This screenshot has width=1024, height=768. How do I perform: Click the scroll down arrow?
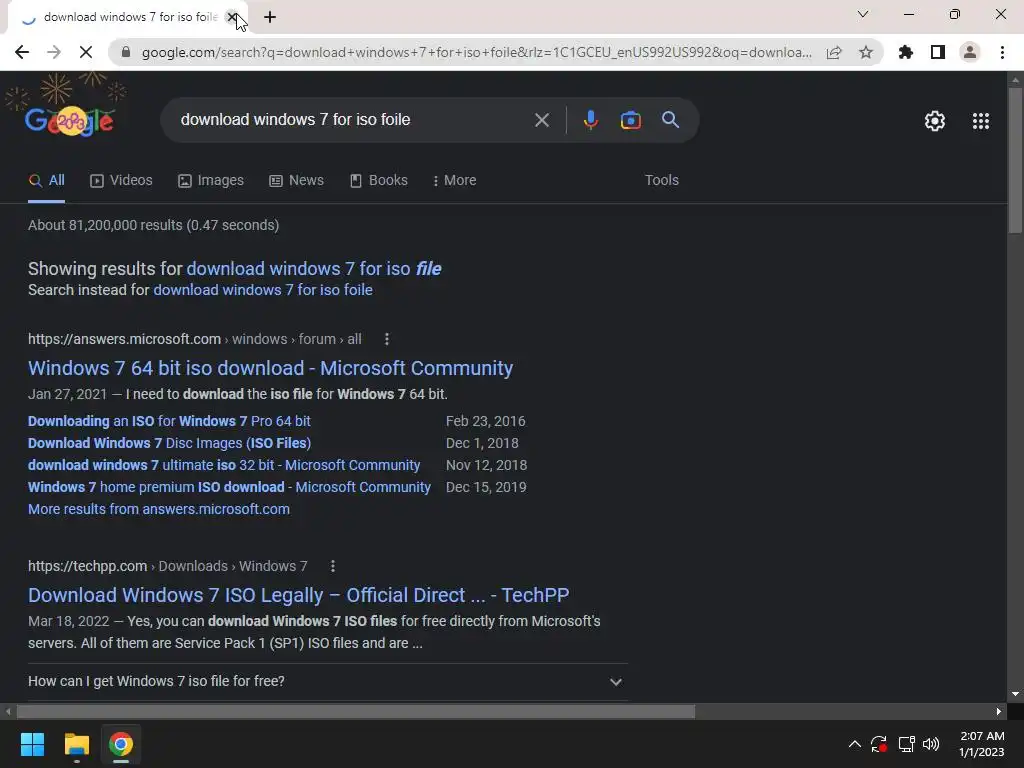1015,694
